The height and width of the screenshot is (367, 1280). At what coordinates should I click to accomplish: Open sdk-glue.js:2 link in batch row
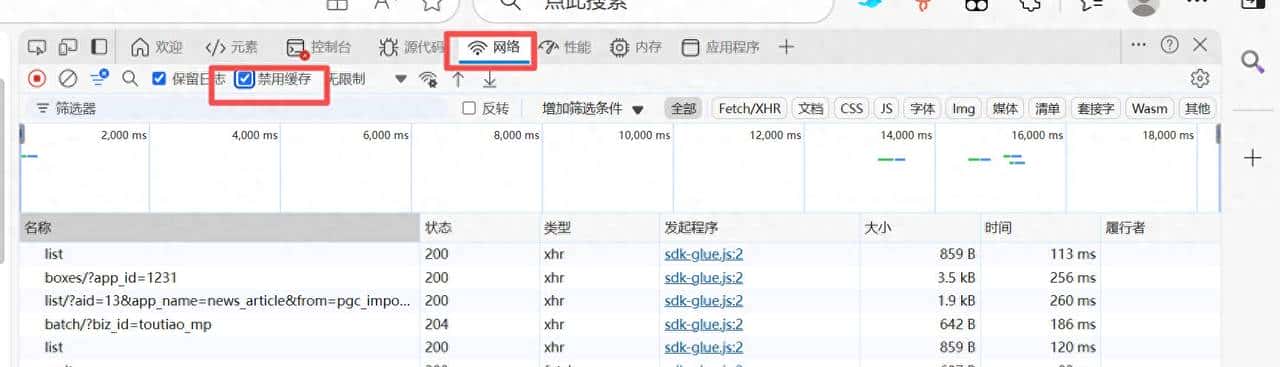click(x=704, y=324)
